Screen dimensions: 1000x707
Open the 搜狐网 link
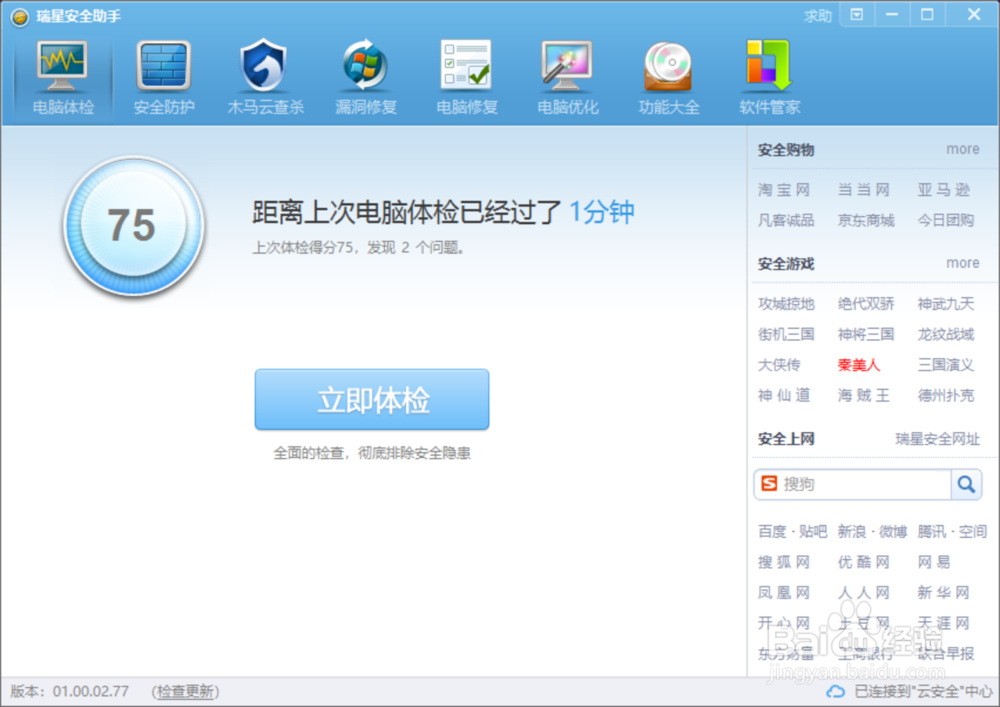[784, 562]
